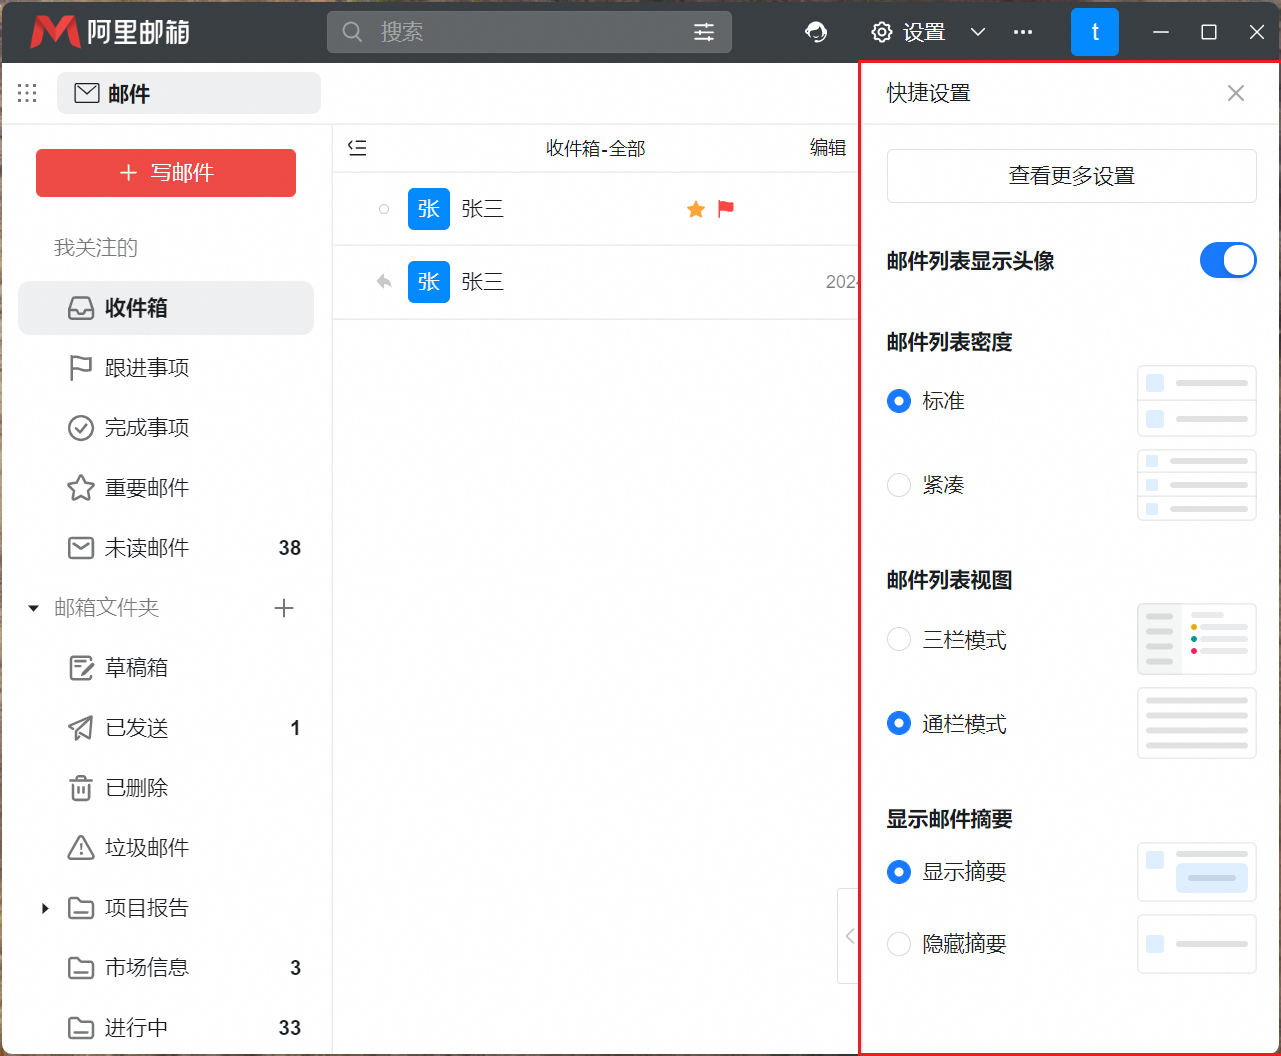Select the first 张三 email's round marker
Image resolution: width=1281 pixels, height=1056 pixels.
[x=384, y=209]
